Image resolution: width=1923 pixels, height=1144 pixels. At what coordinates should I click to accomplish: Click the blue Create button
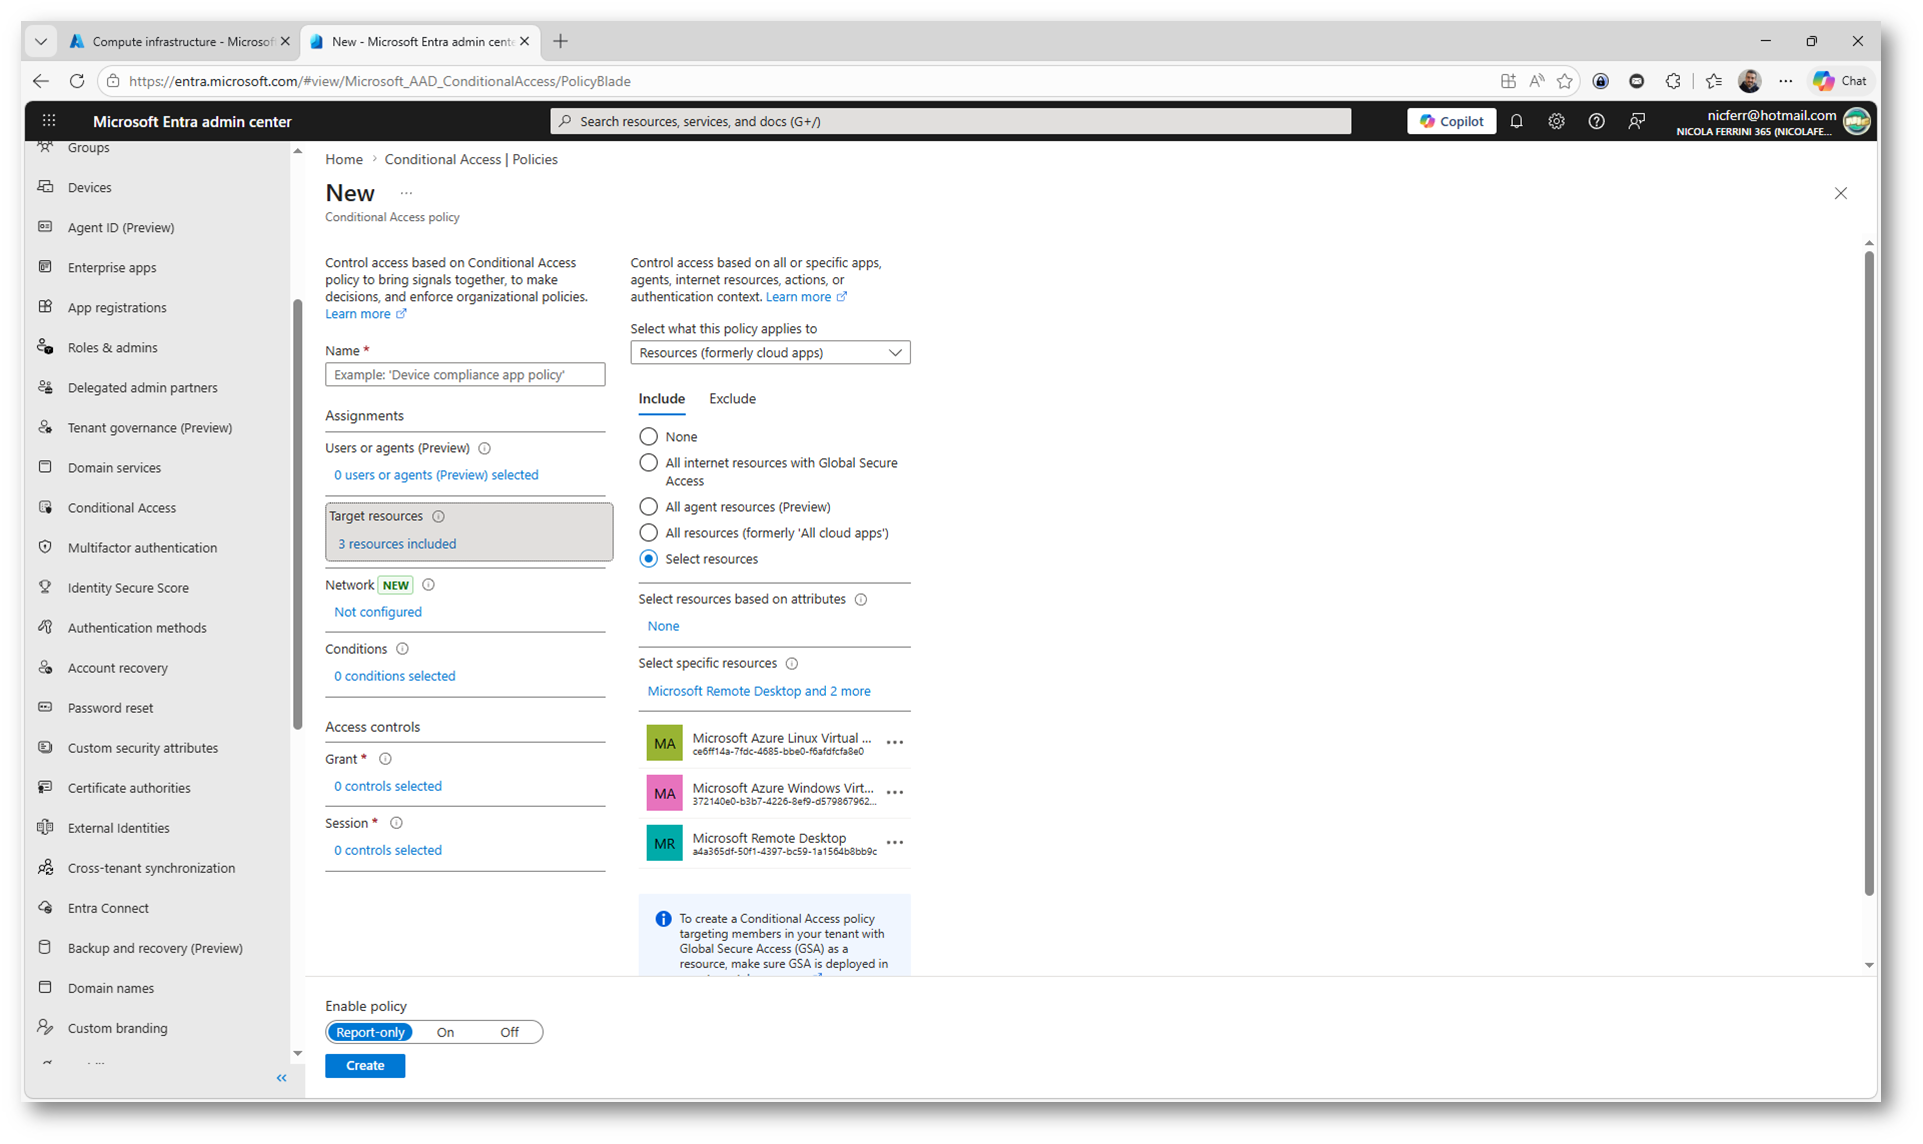tap(365, 1066)
